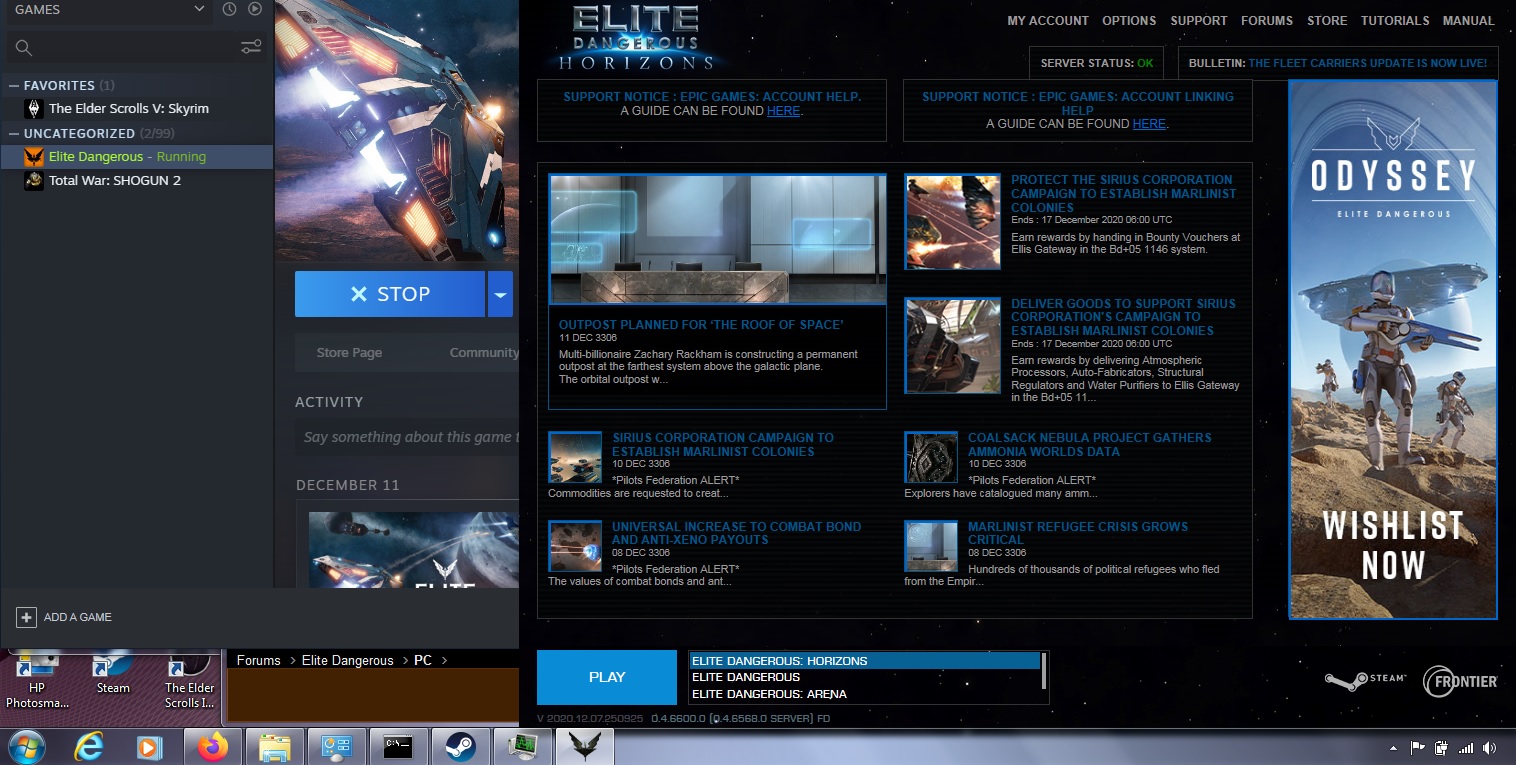Open STORE in the launcher menu

pos(1327,21)
